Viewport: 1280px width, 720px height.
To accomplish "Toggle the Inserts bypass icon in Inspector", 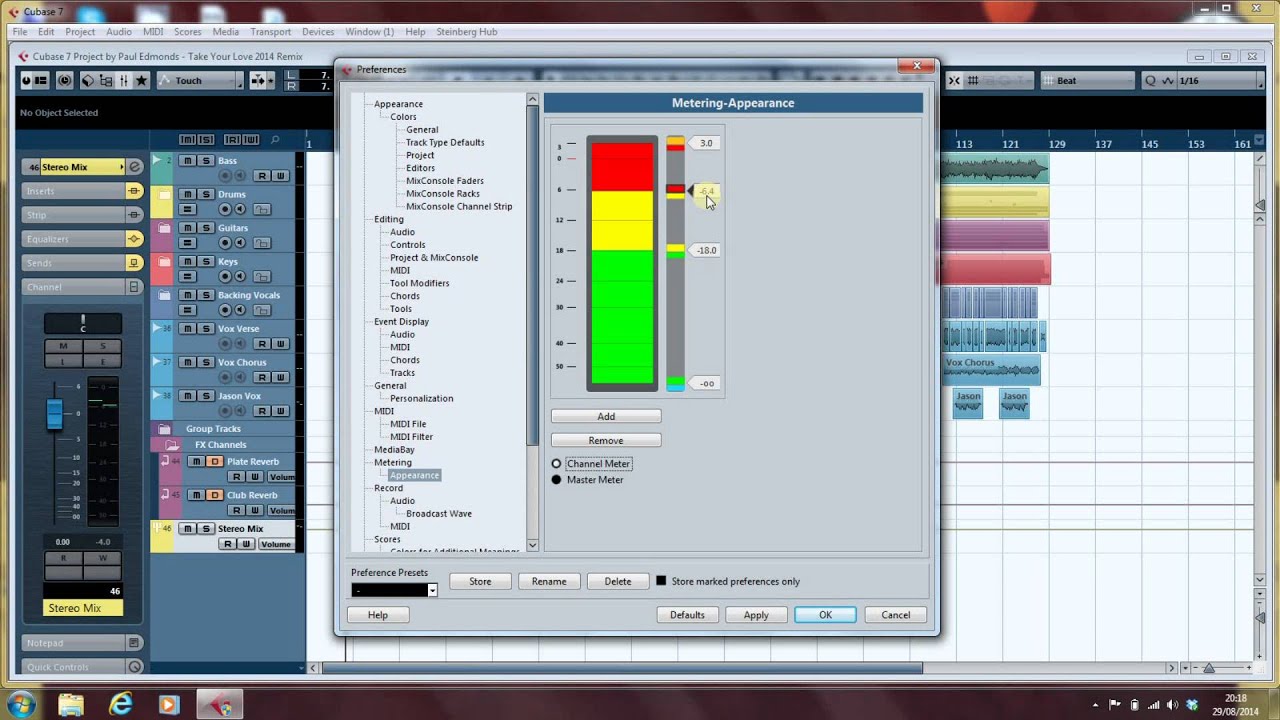I will [x=133, y=191].
